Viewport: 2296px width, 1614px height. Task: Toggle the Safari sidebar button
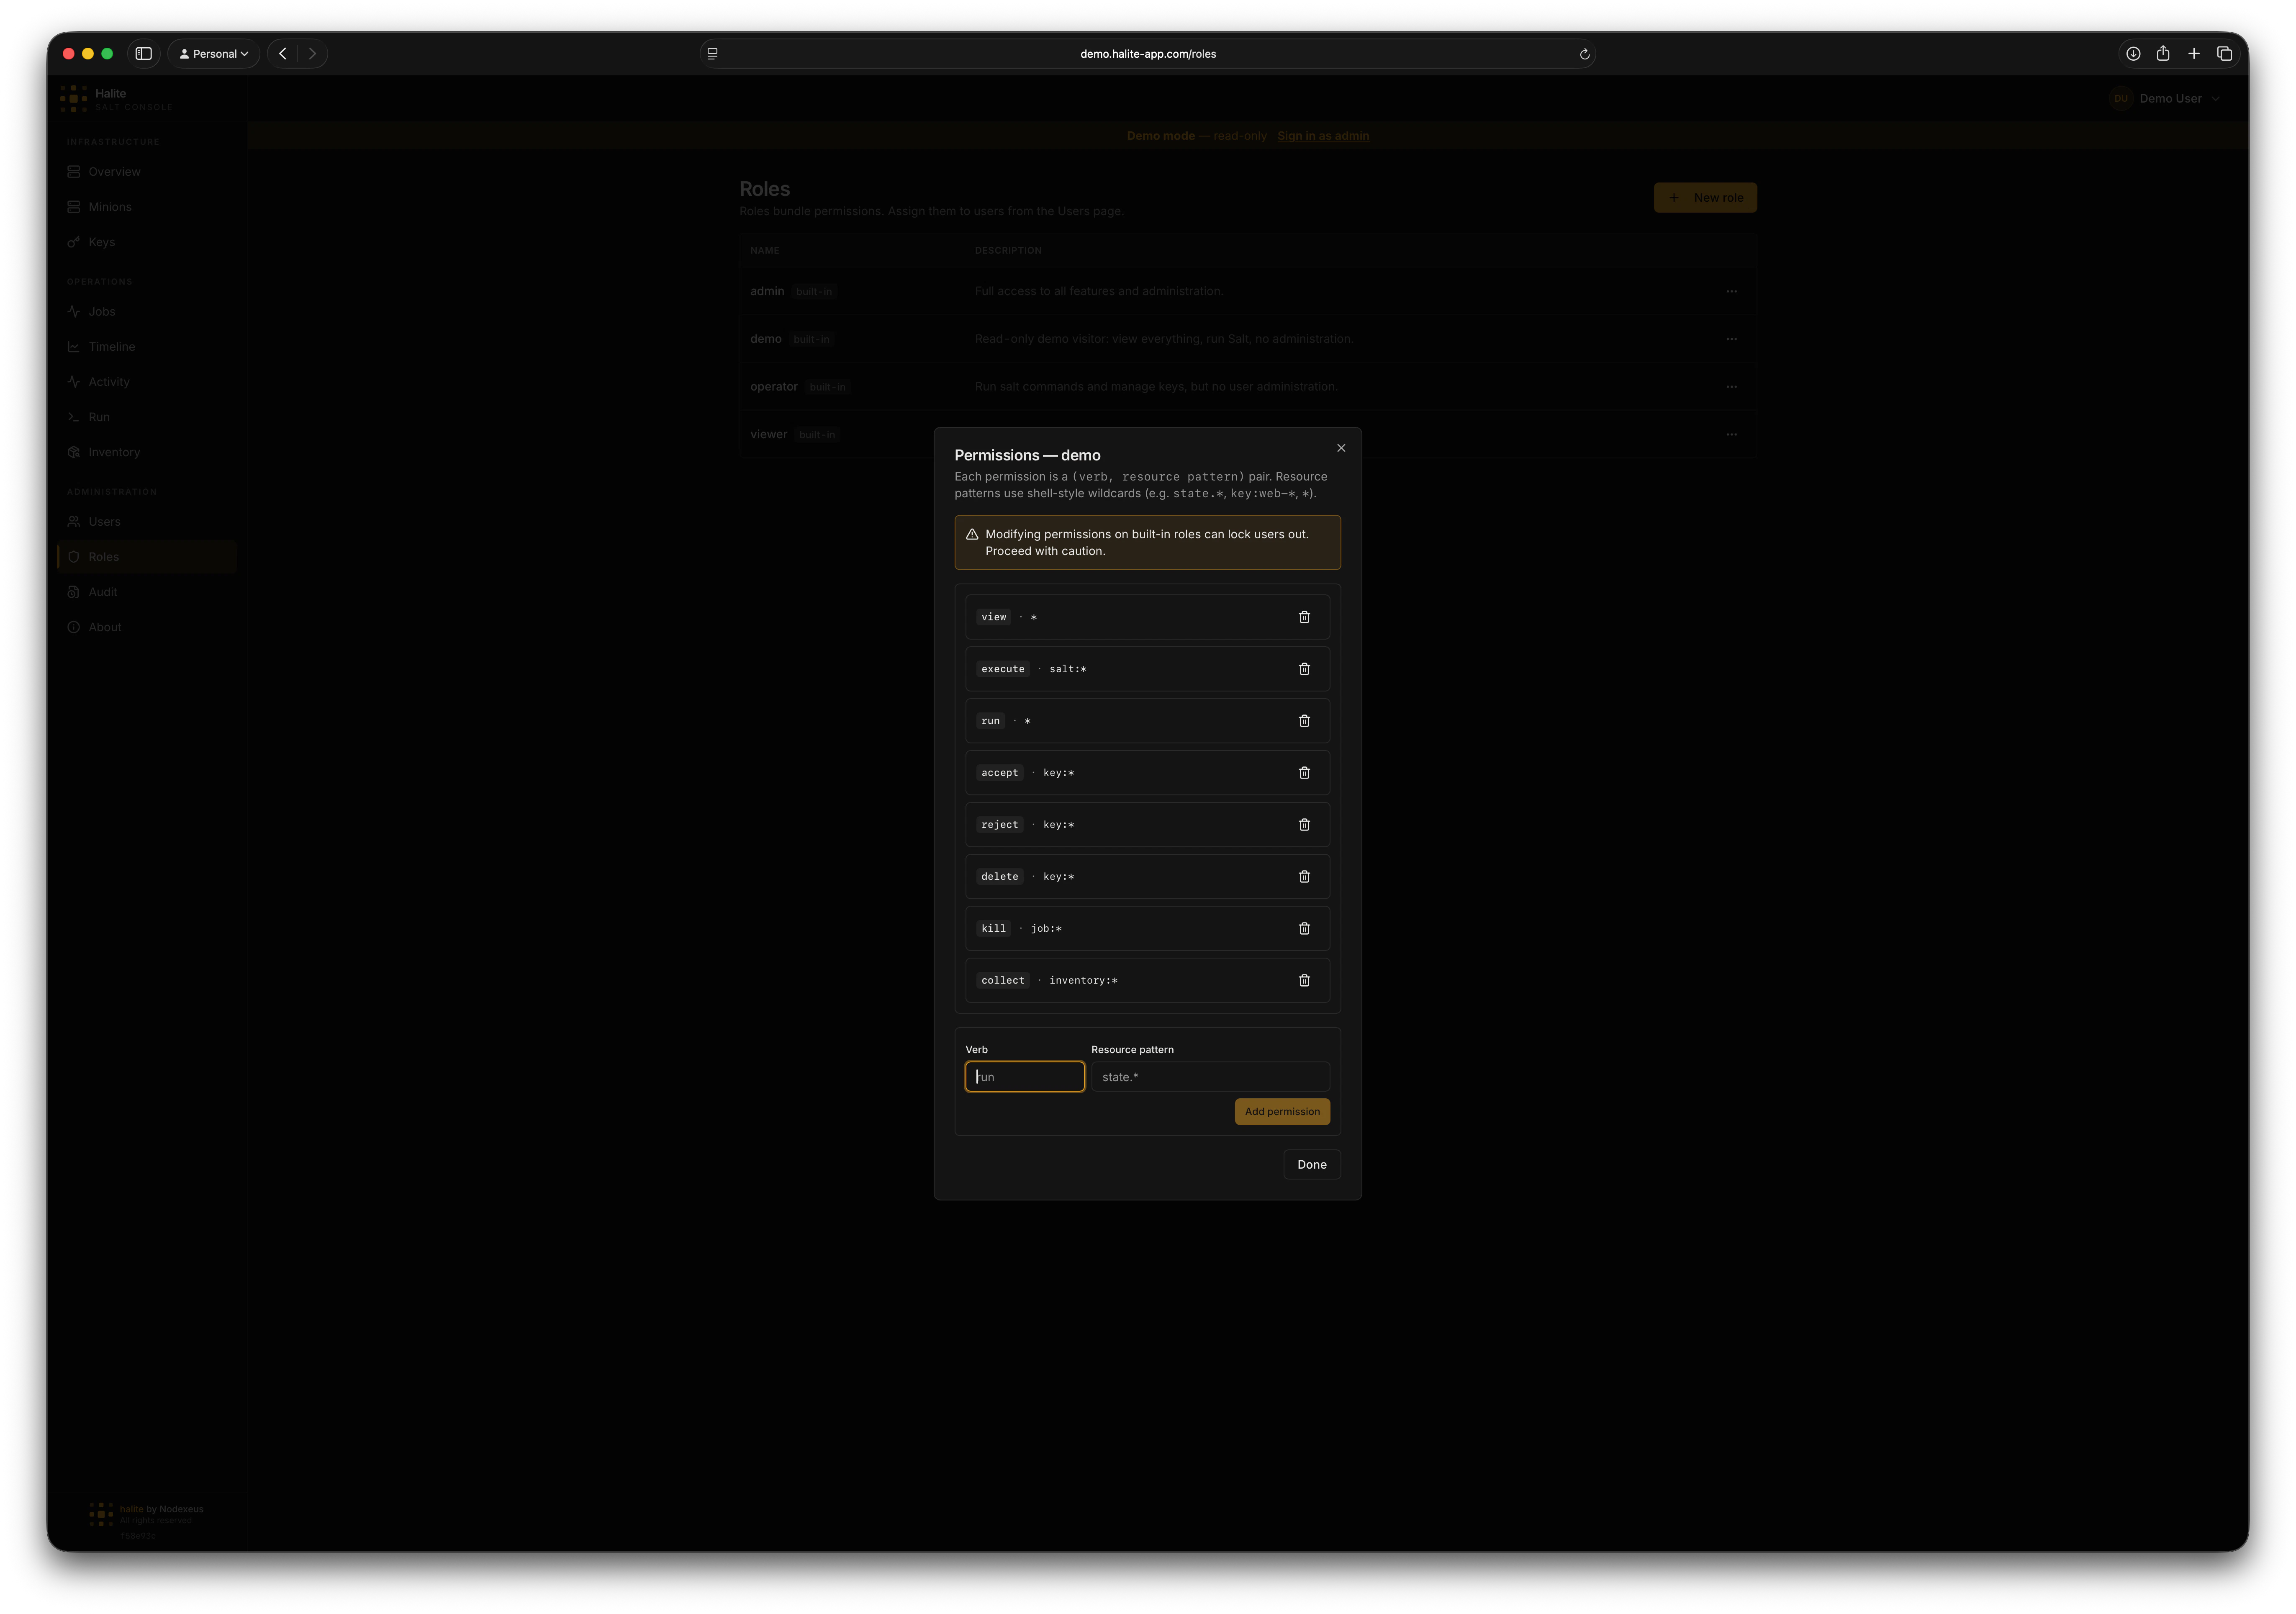144,54
